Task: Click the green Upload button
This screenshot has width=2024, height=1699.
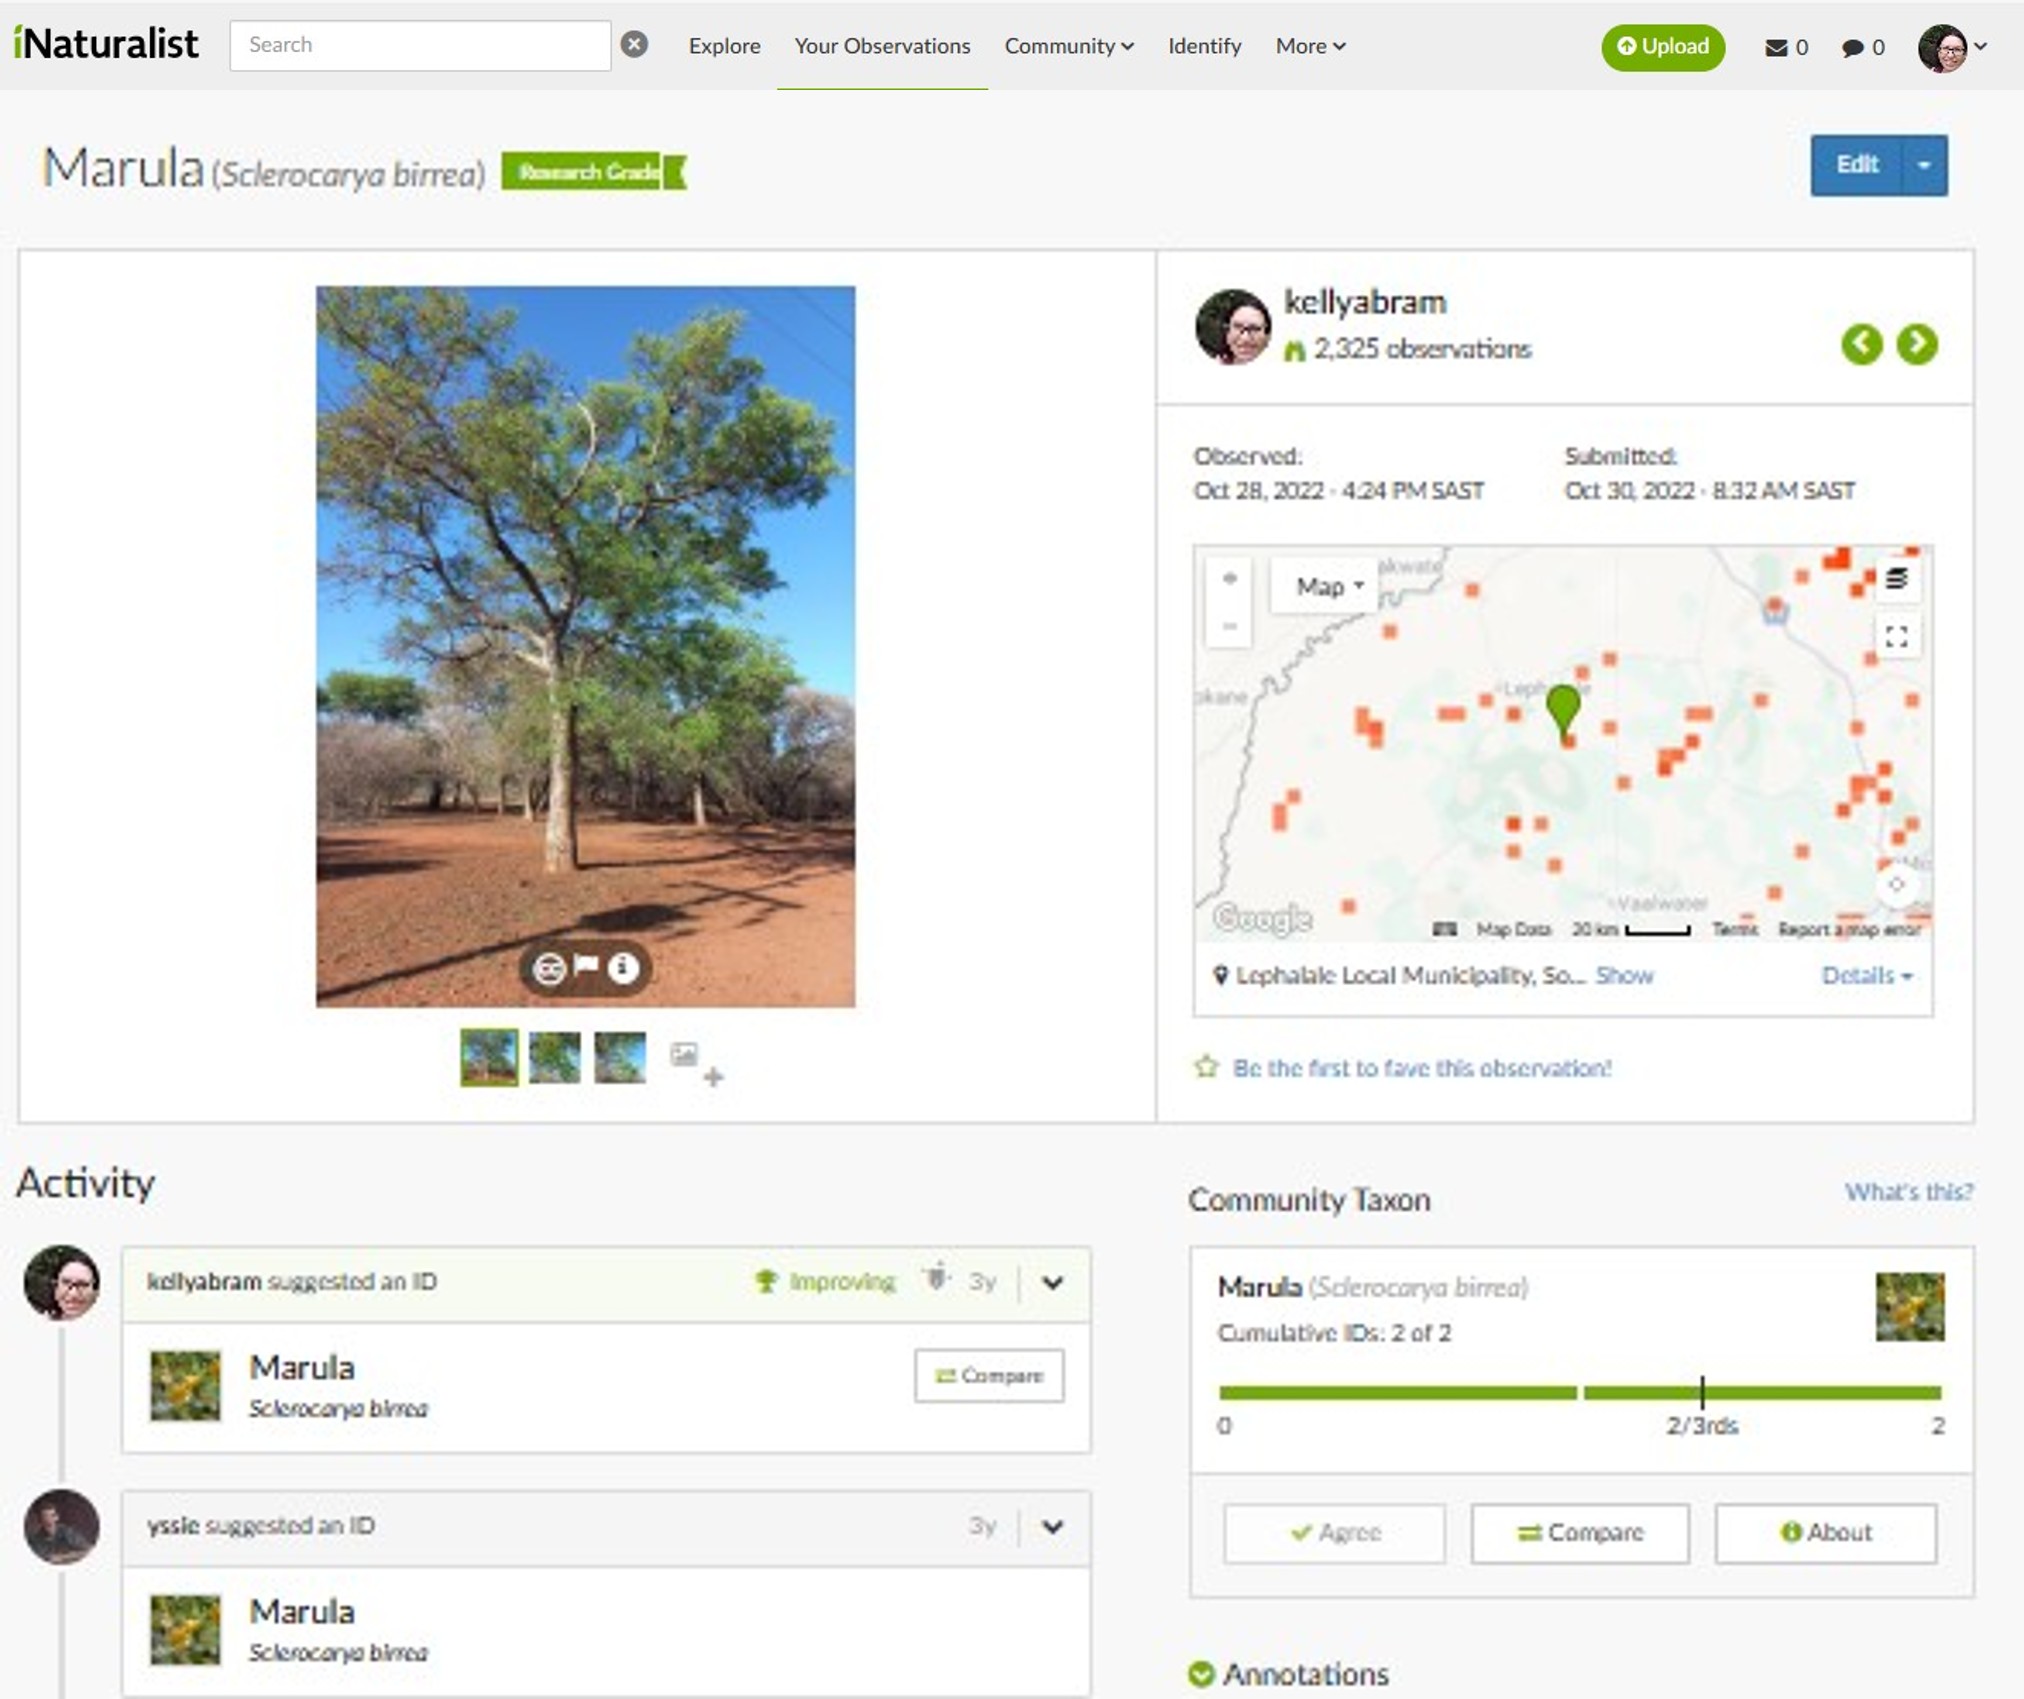Action: [1662, 46]
